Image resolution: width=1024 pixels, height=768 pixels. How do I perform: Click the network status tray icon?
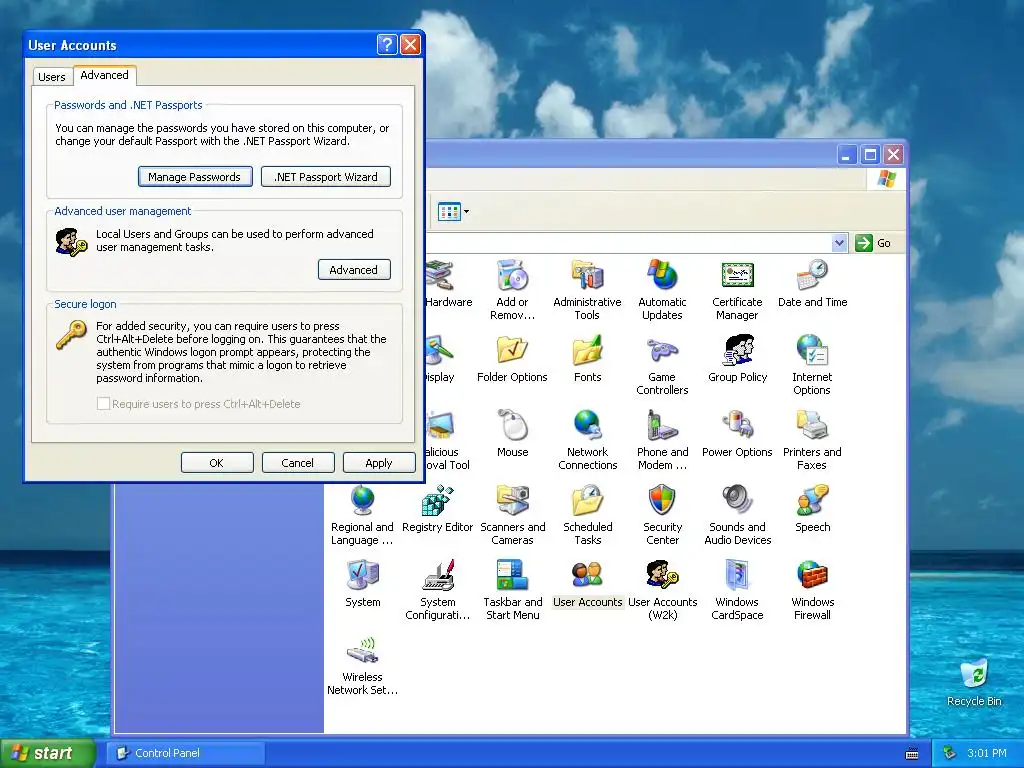(949, 753)
